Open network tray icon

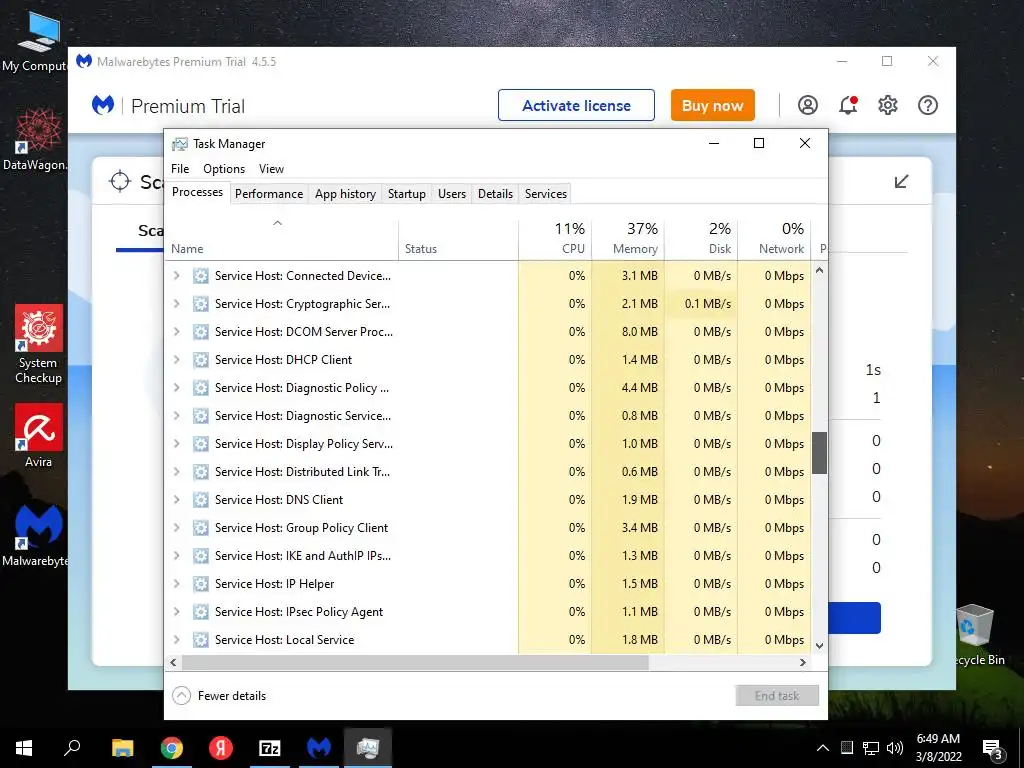click(871, 748)
